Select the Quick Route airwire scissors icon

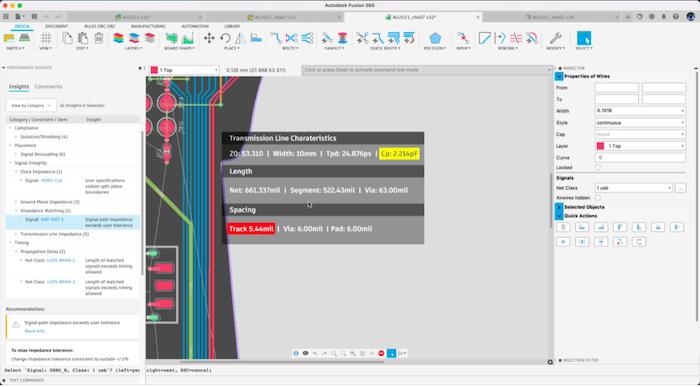362,38
